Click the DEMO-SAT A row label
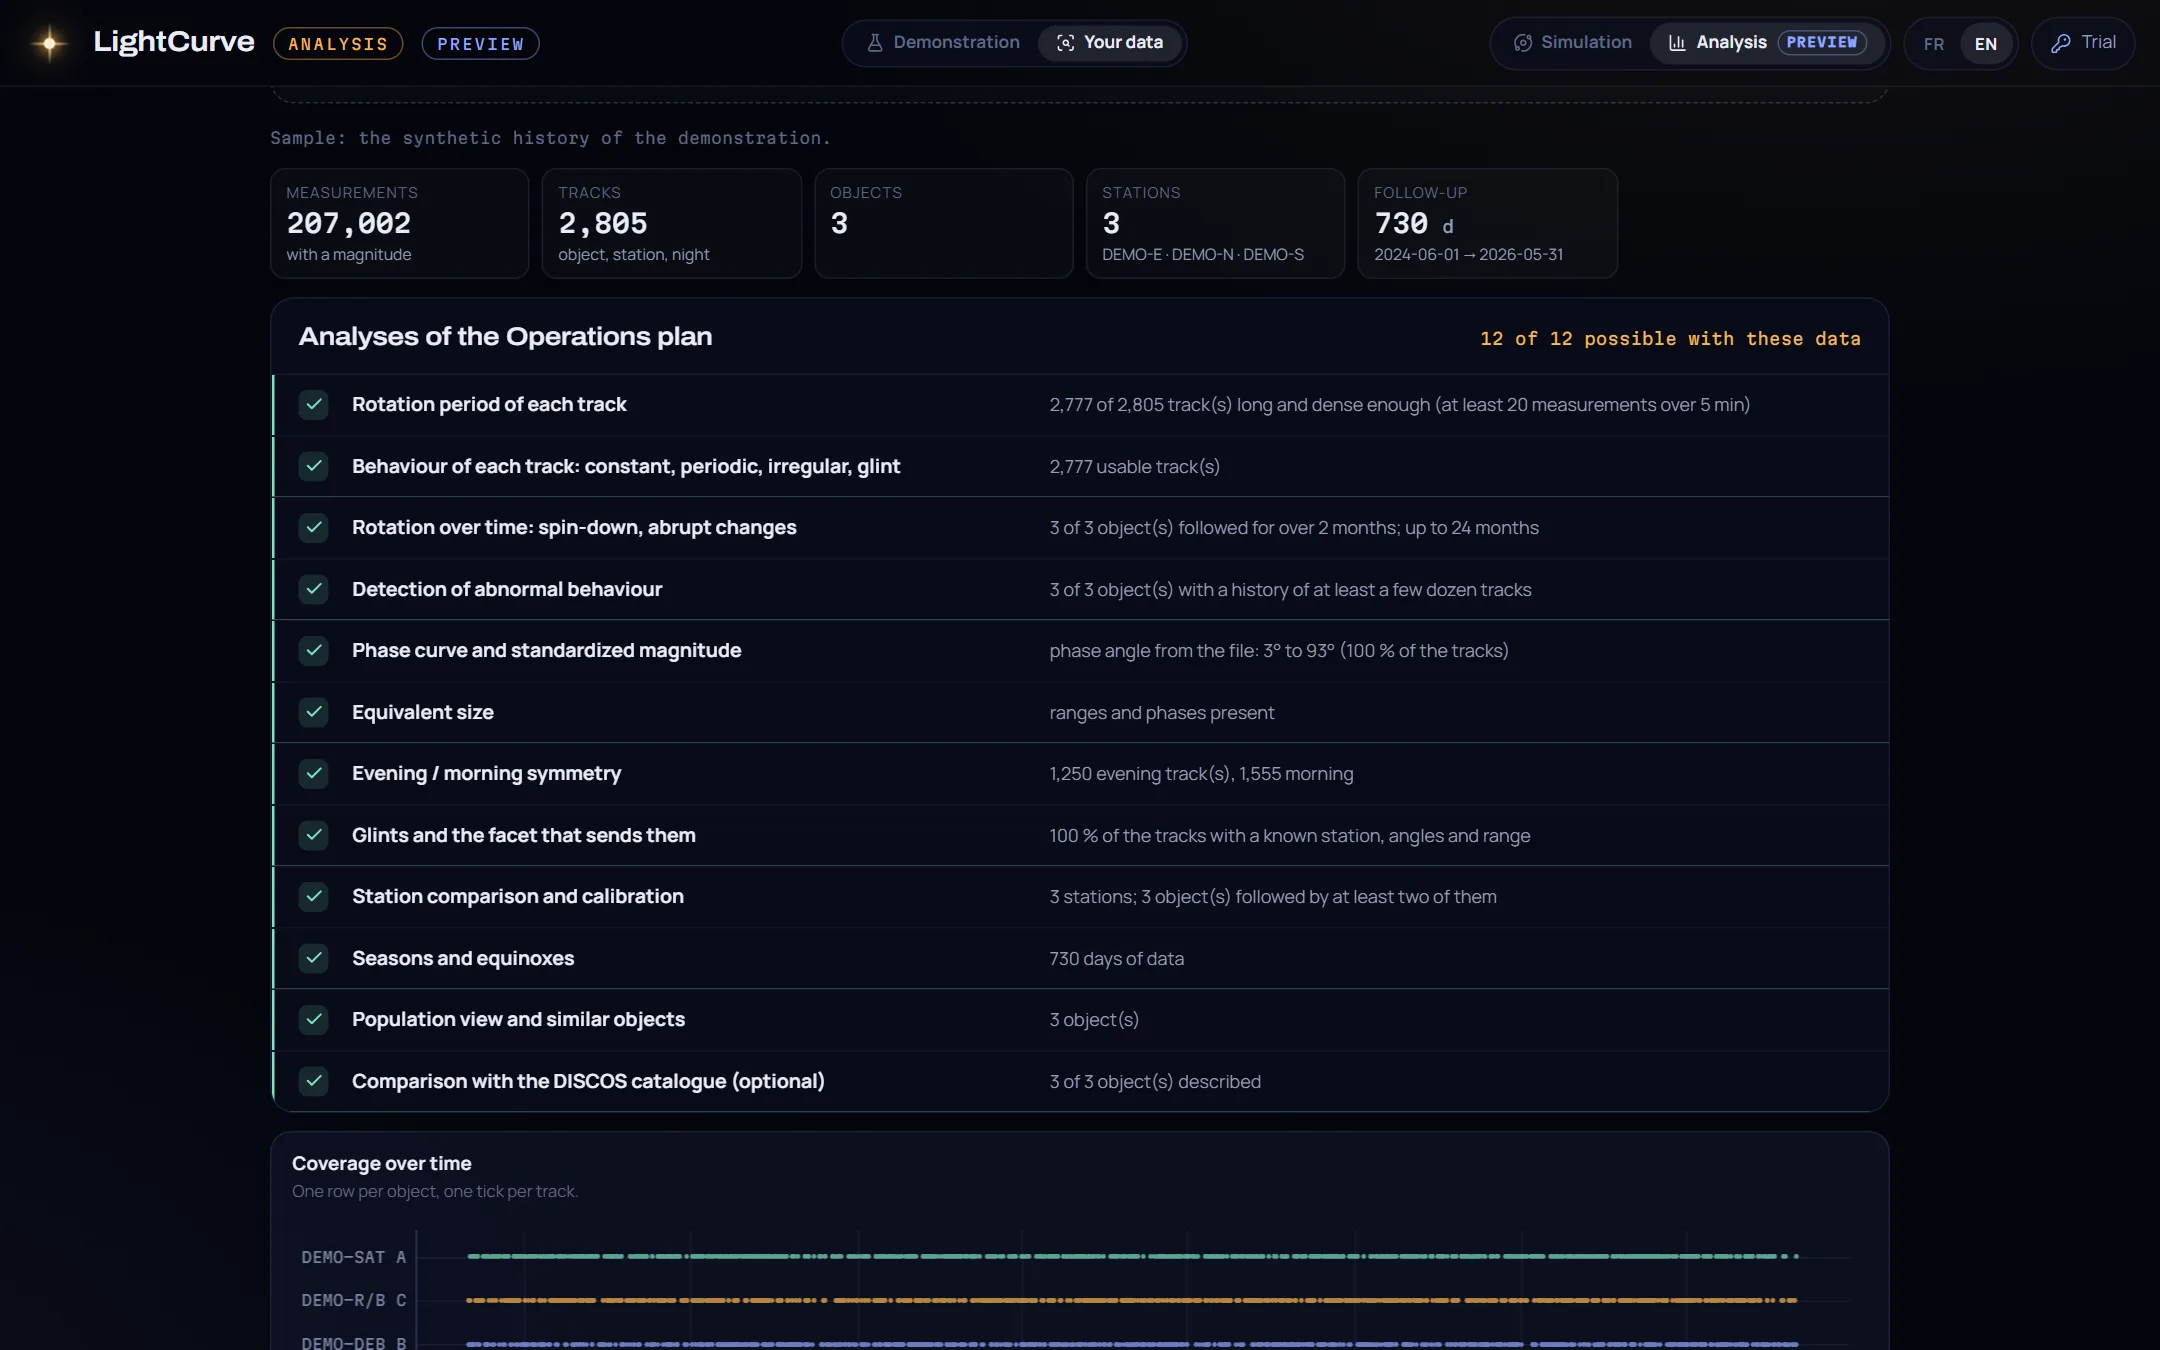Screen dimensions: 2160x1350 pos(354,1257)
